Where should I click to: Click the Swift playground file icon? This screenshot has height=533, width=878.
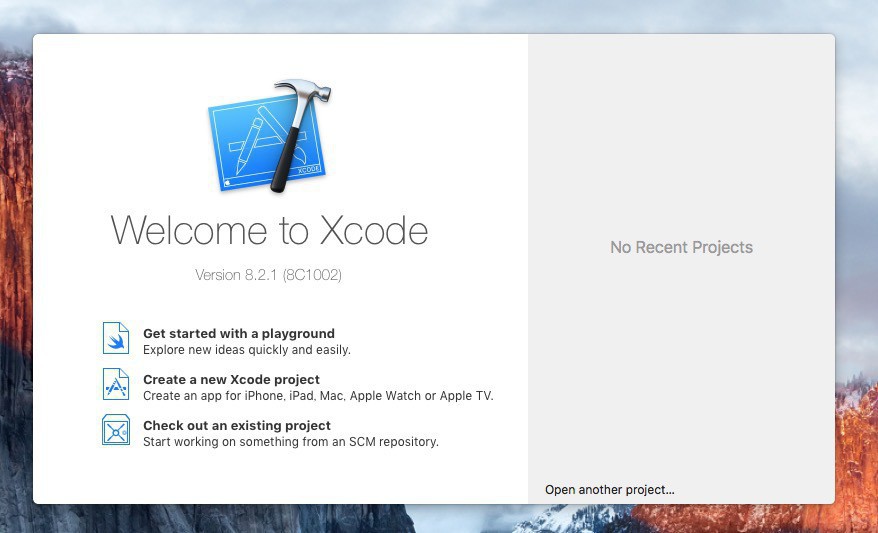116,338
